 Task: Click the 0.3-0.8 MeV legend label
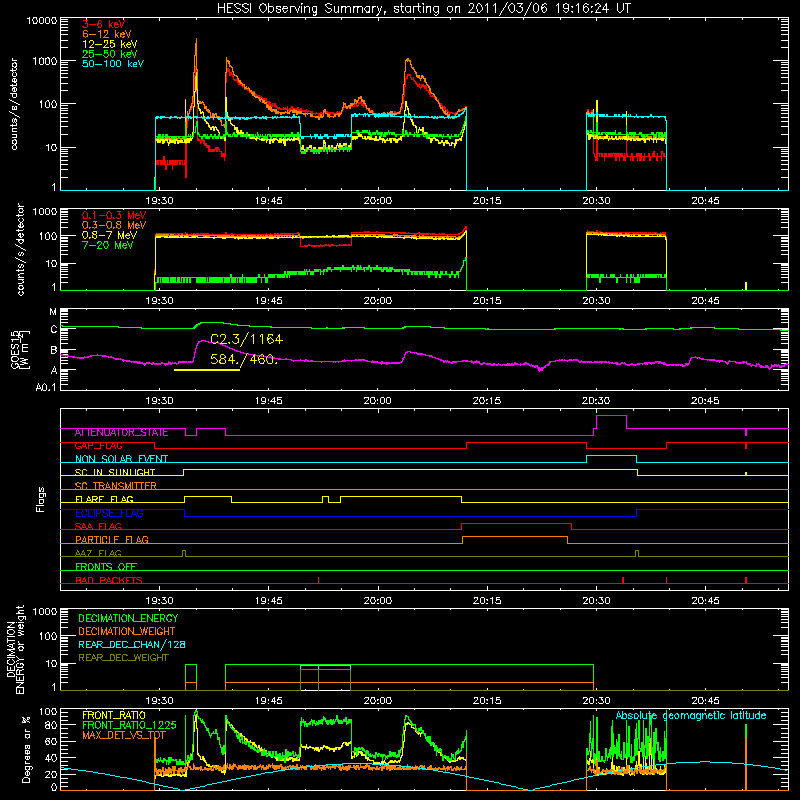tap(114, 225)
